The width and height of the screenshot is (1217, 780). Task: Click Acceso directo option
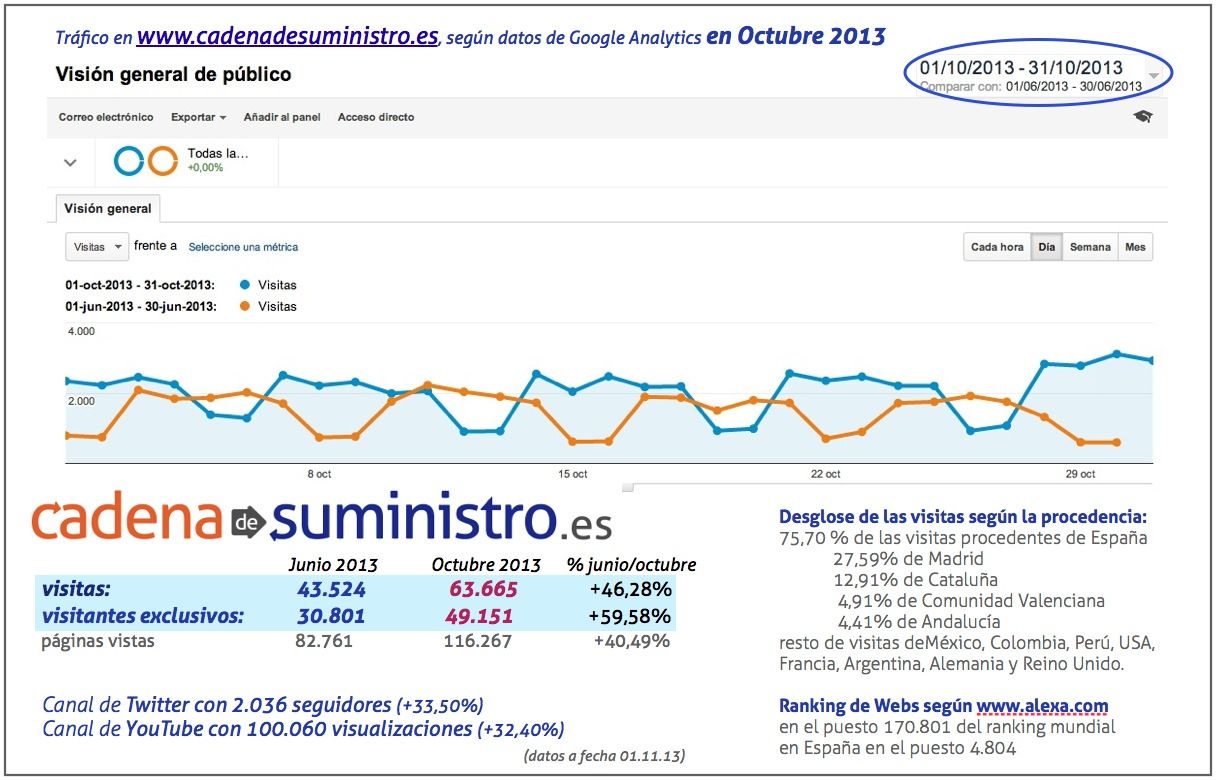[x=376, y=117]
